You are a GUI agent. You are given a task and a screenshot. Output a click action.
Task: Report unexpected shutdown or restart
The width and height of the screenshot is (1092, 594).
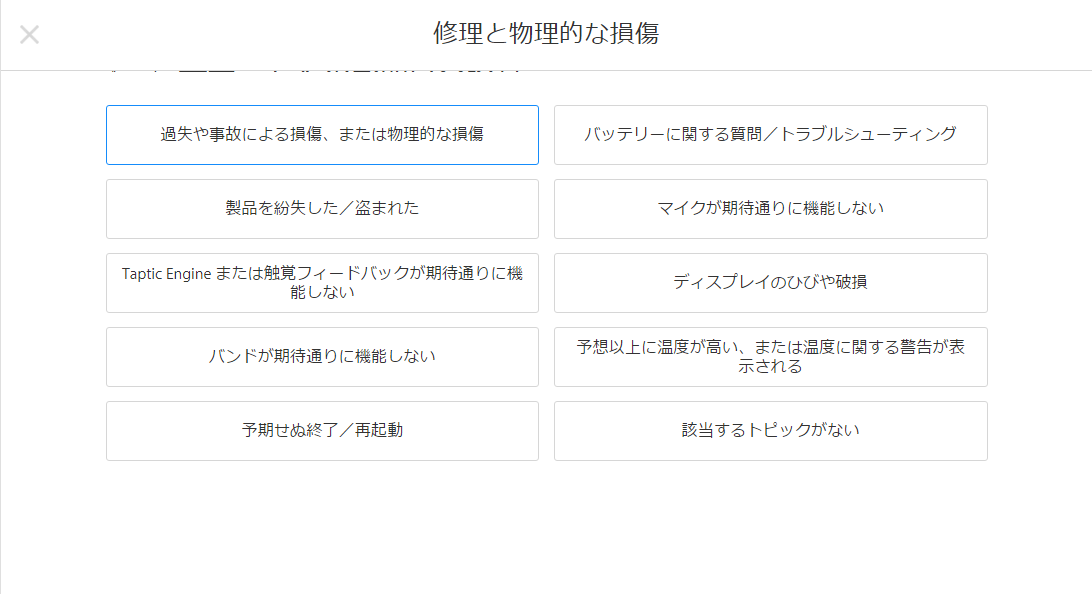[322, 431]
